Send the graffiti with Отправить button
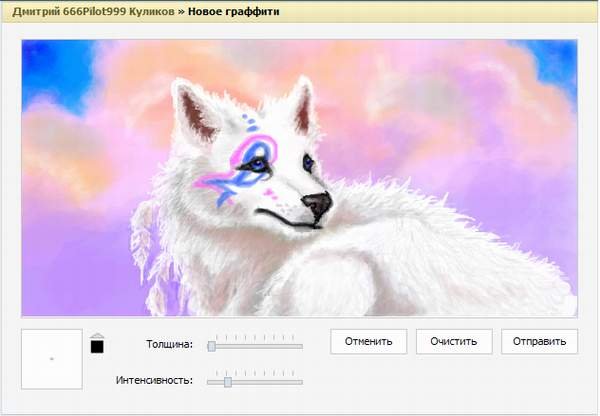Screen dimensions: 600x416 pyautogui.click(x=539, y=341)
